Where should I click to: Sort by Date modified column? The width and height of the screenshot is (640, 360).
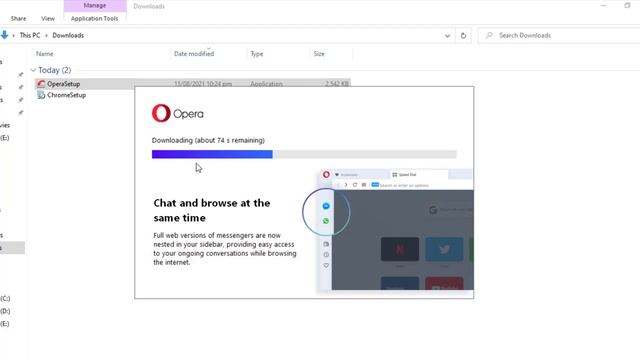[194, 54]
